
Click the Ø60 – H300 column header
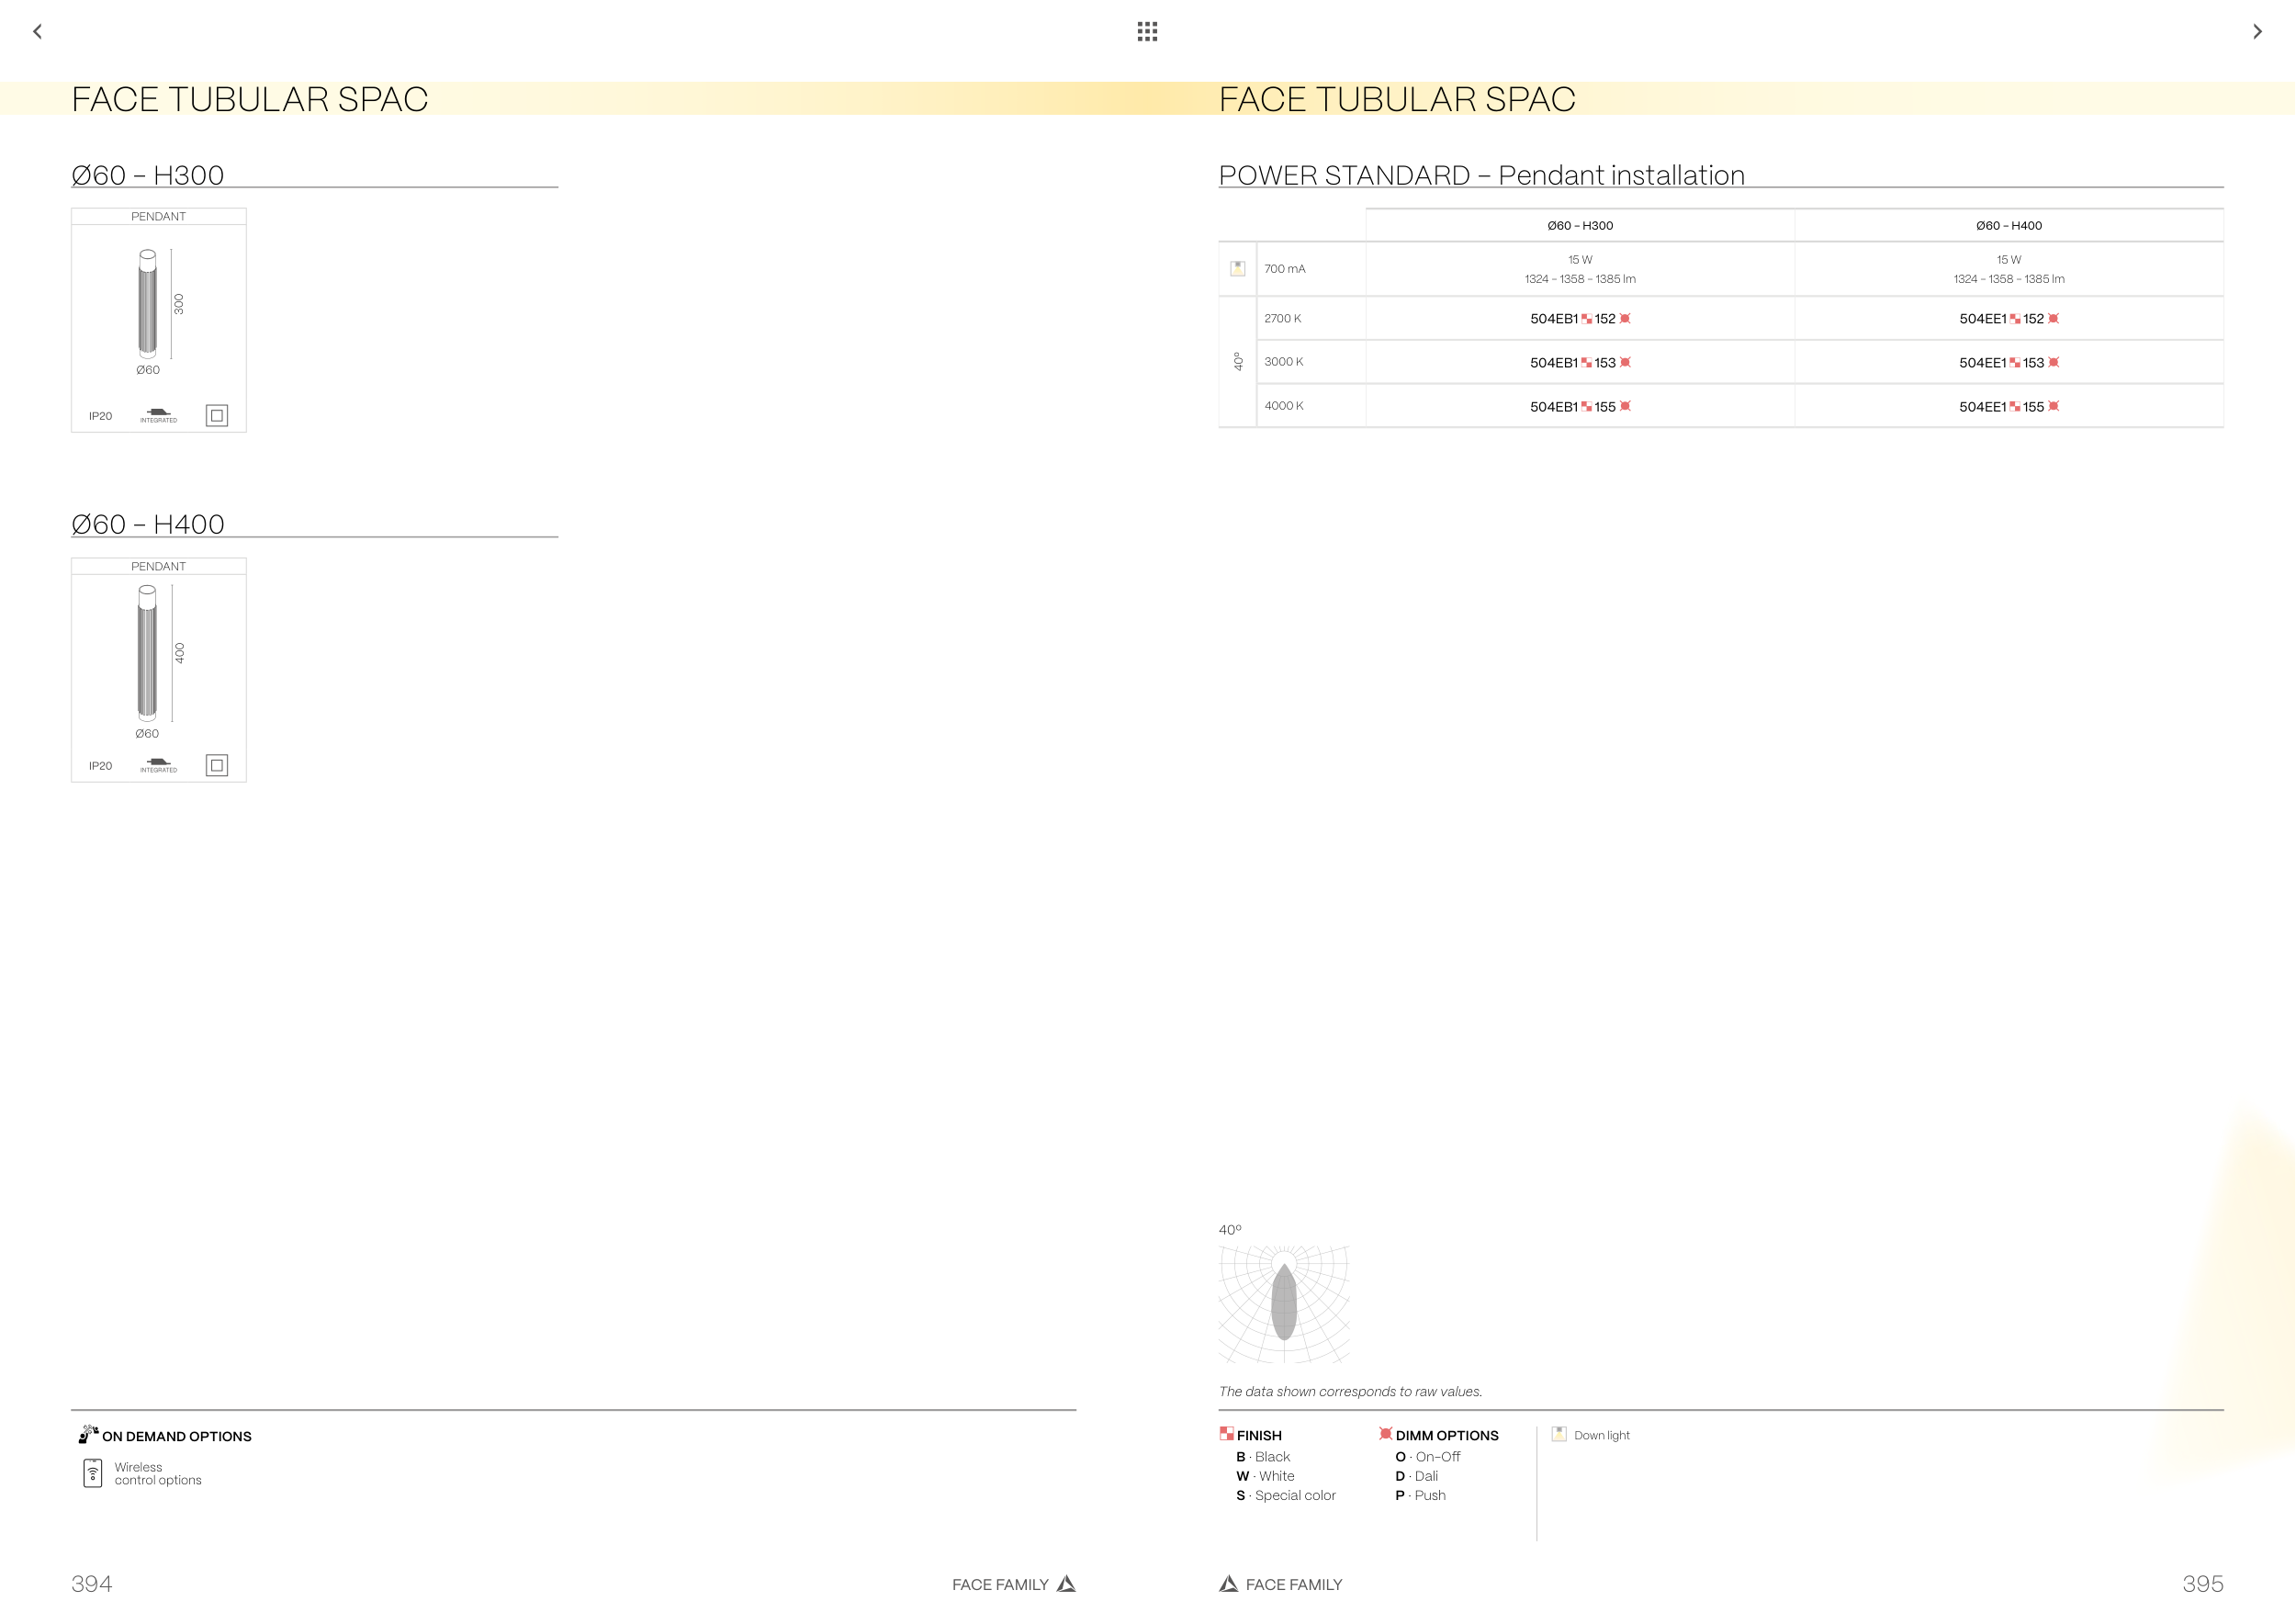click(1579, 226)
